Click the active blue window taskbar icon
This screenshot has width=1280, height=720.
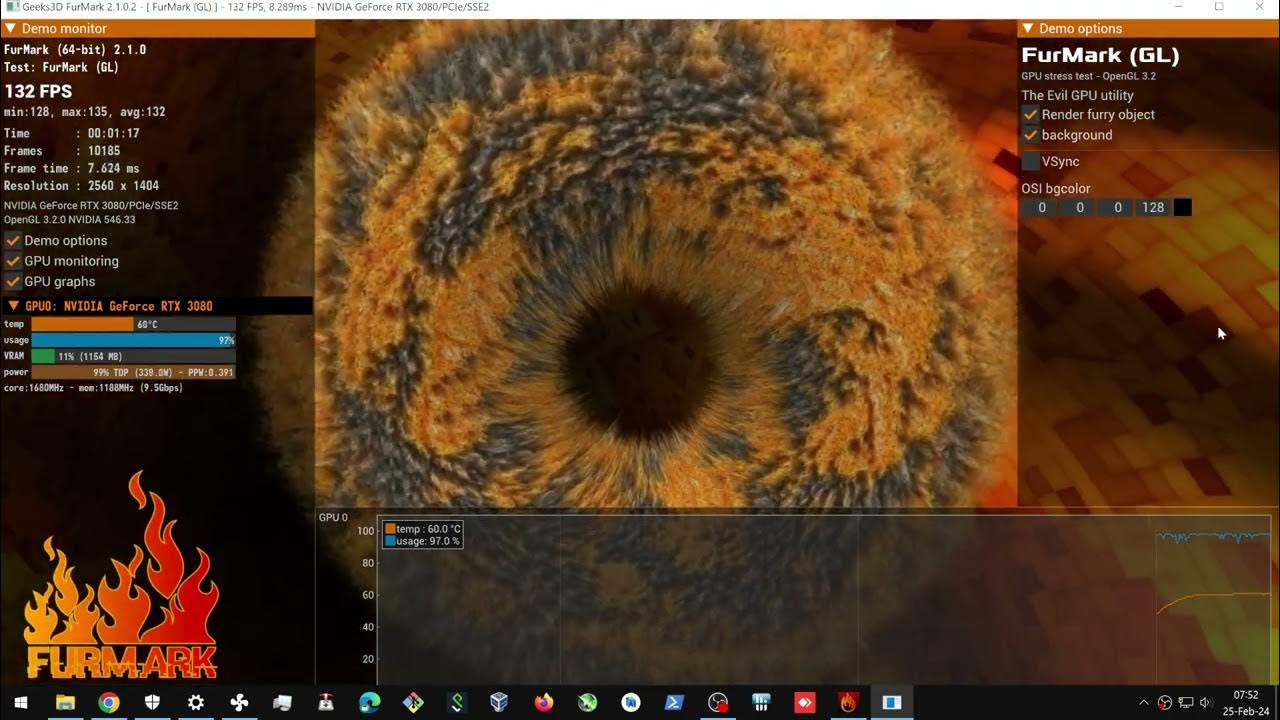(x=892, y=702)
